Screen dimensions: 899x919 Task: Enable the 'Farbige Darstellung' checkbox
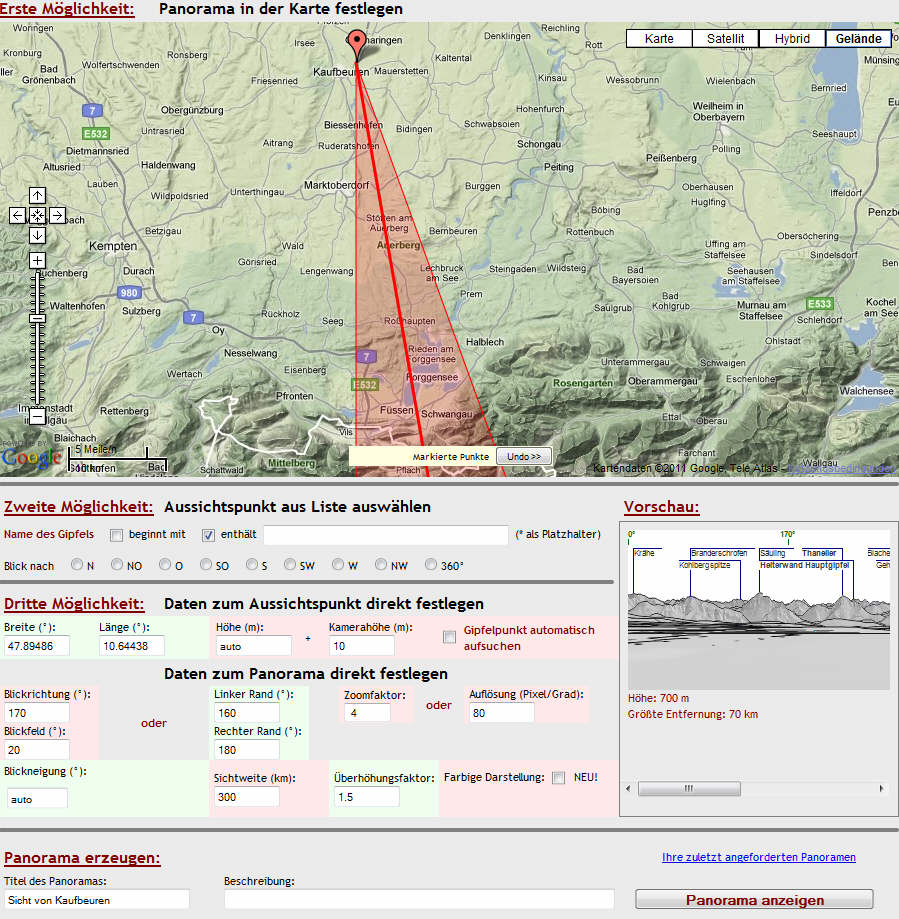[x=559, y=777]
